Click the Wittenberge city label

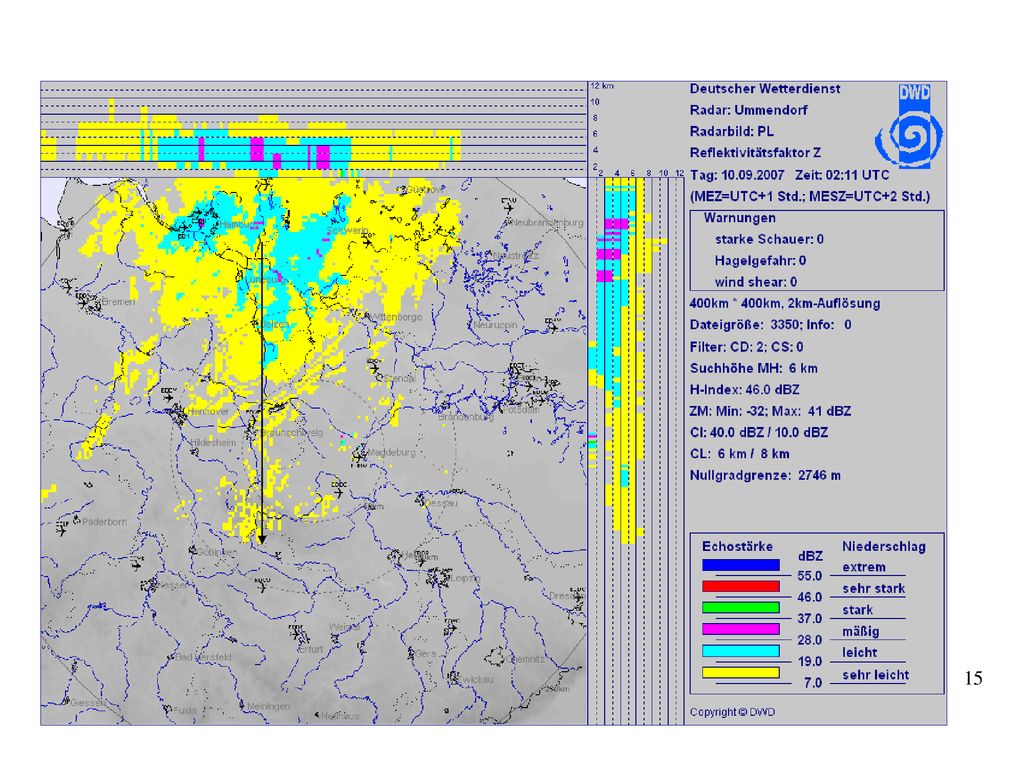click(x=397, y=317)
